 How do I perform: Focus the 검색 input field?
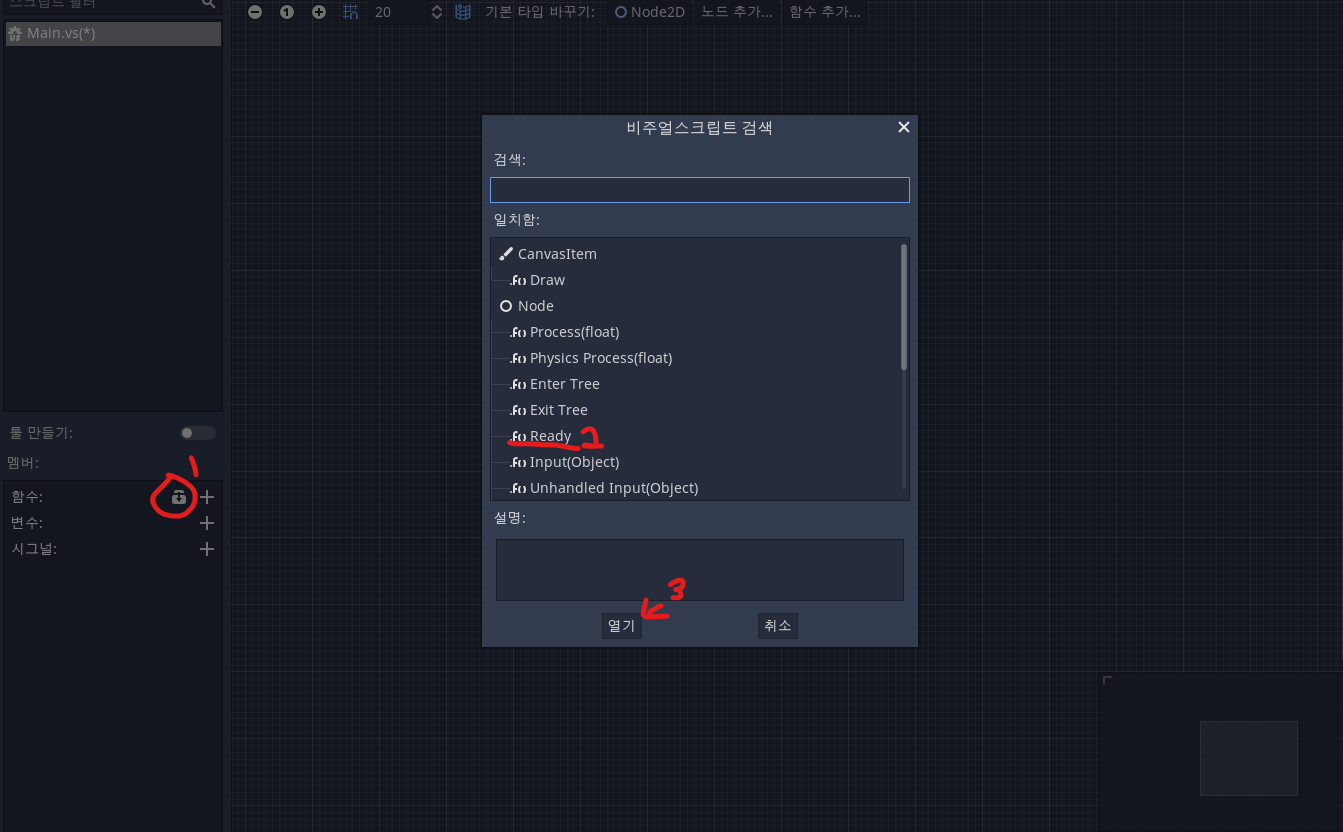pos(700,190)
